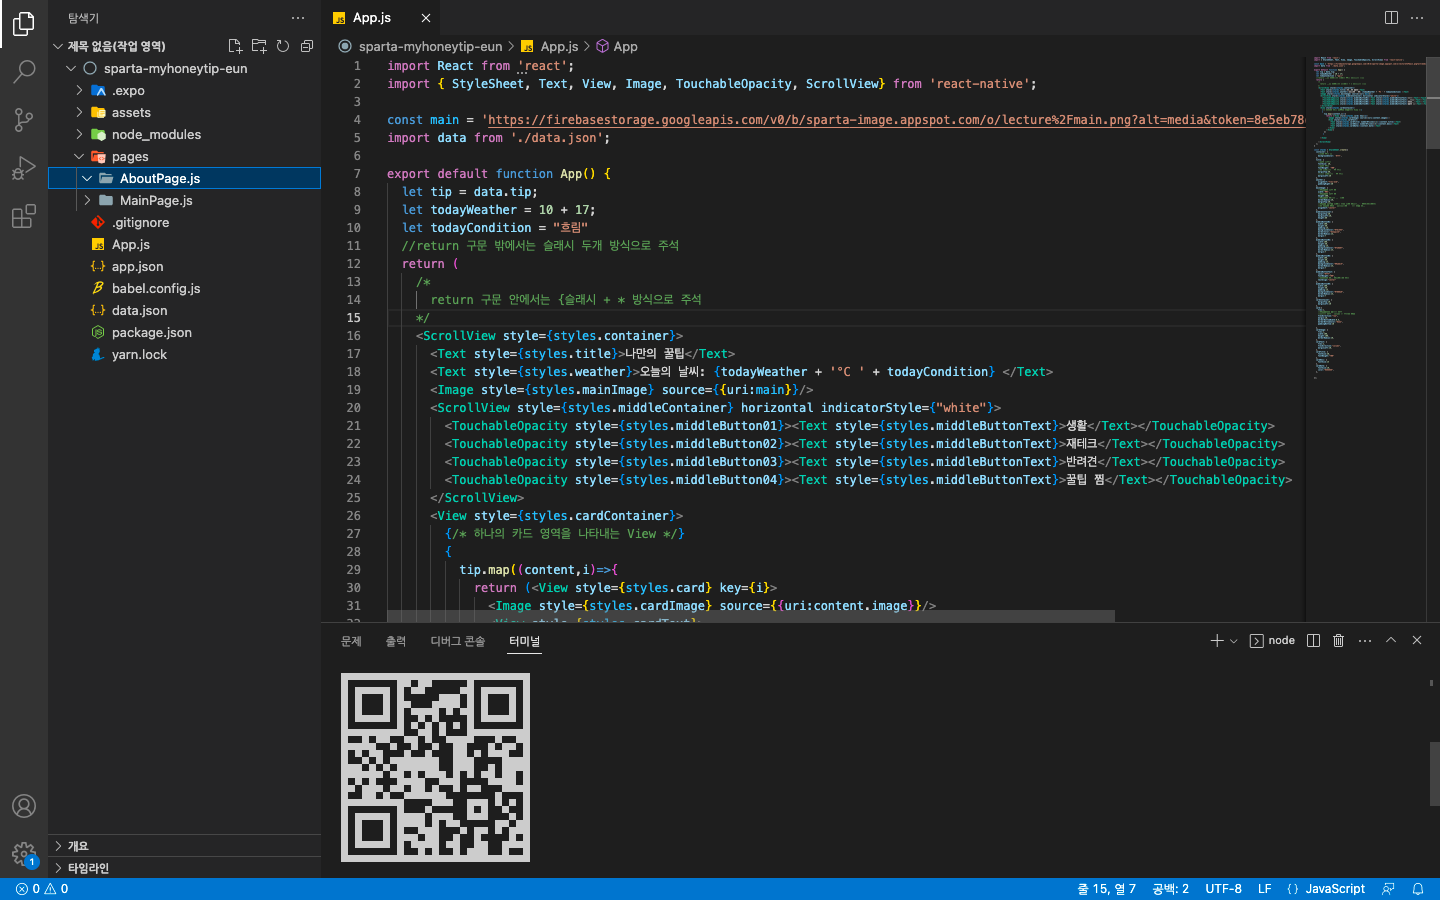Open the Explorer view in activity bar
The width and height of the screenshot is (1440, 900).
(x=24, y=24)
